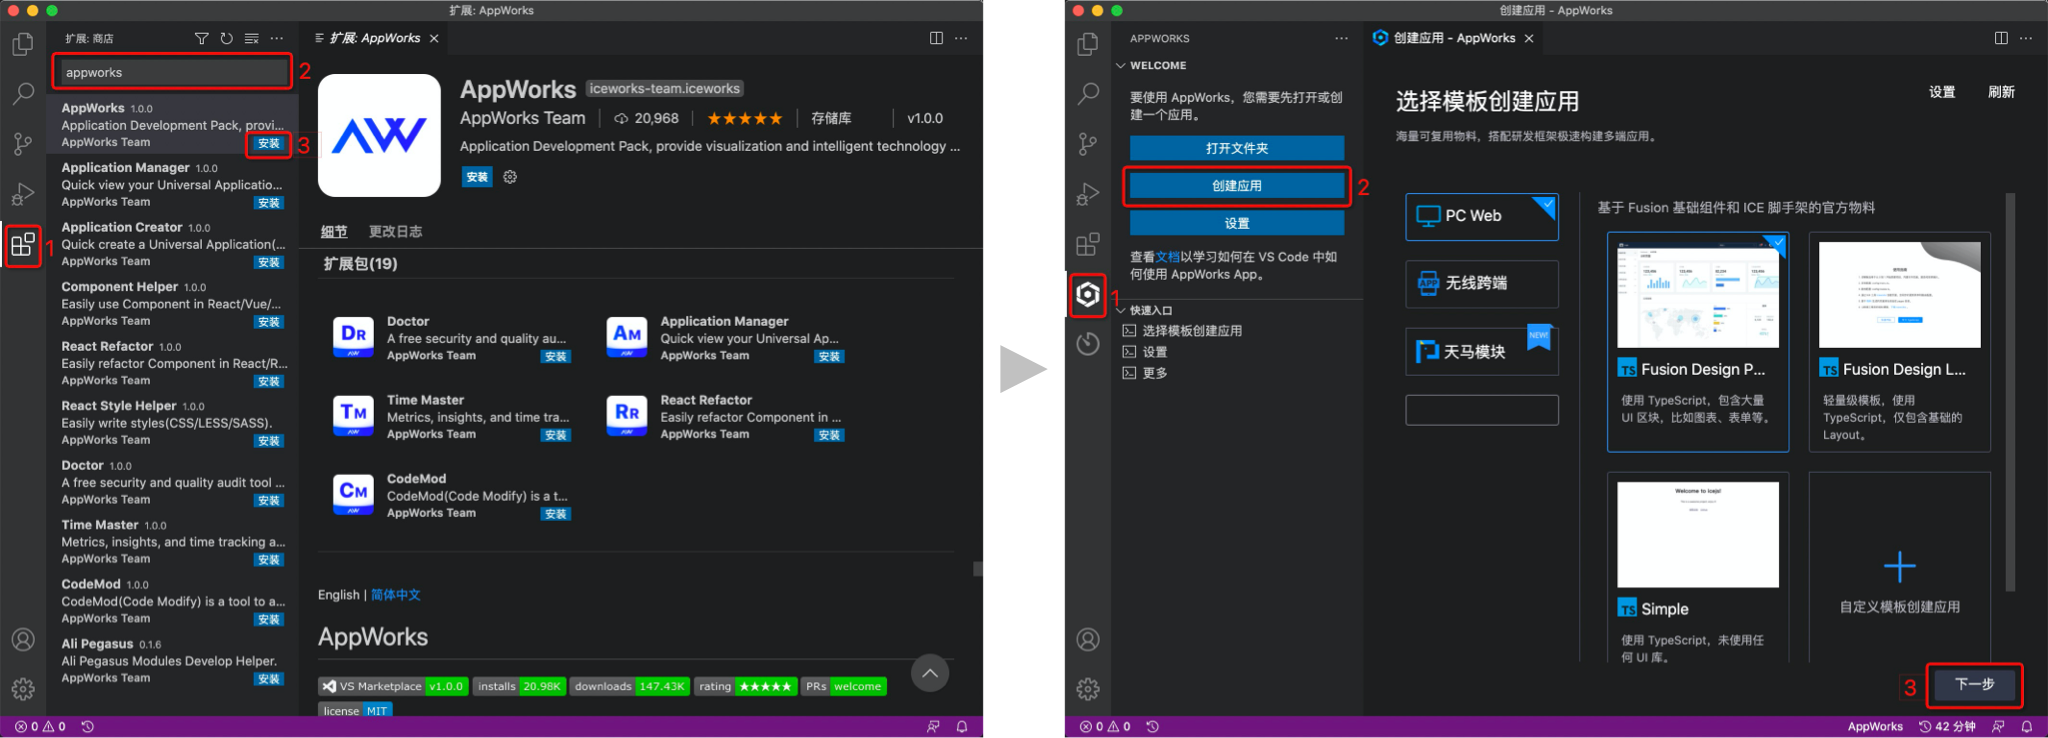Open Application Manager icon in the extension pack
The image size is (2048, 738).
coord(627,336)
